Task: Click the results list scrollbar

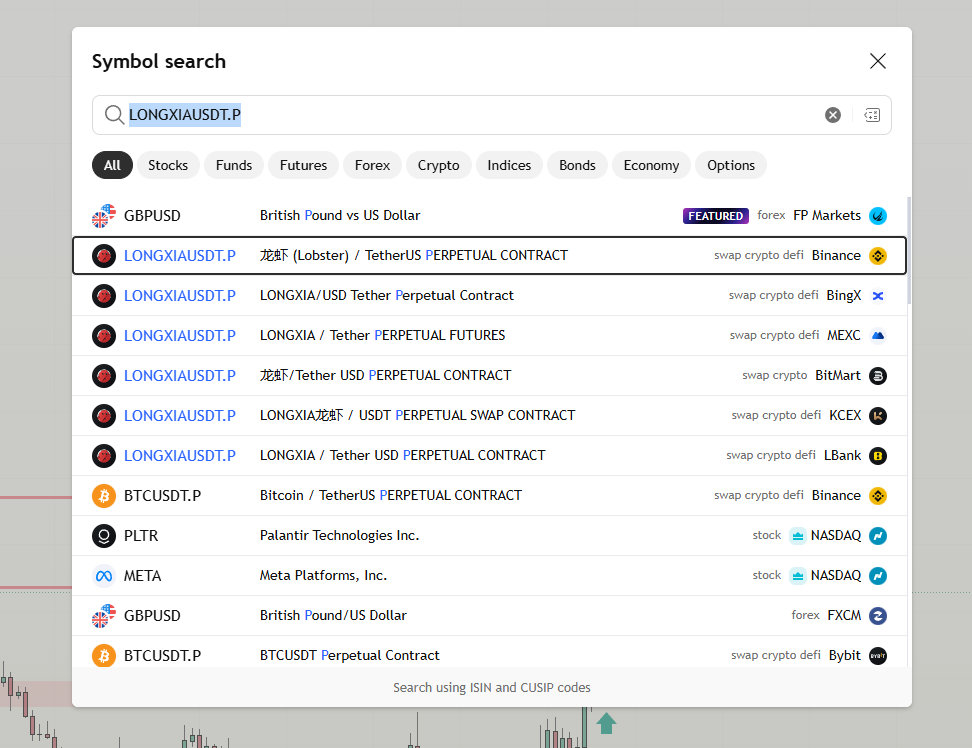Action: [x=909, y=250]
